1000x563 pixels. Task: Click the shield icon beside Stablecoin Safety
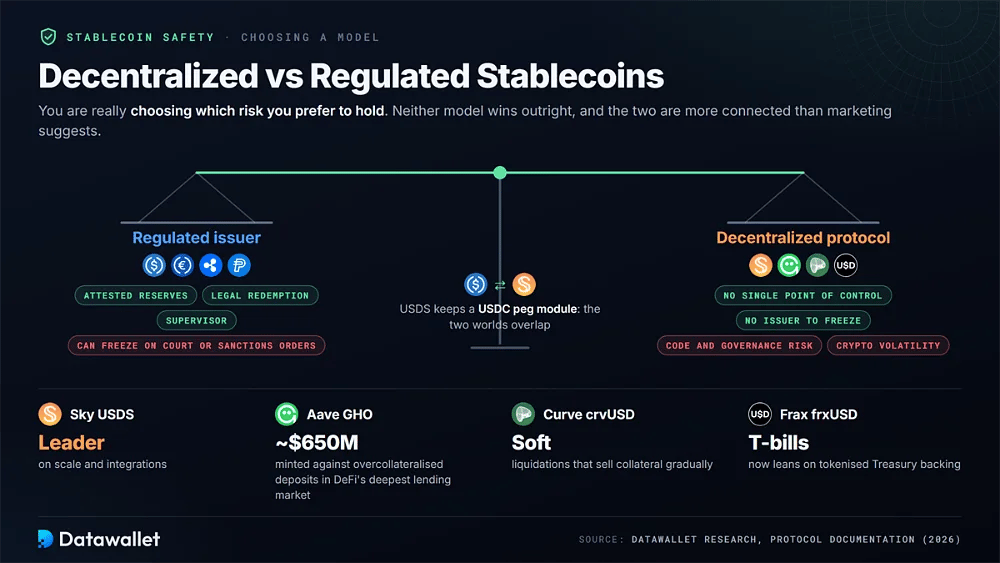click(48, 37)
